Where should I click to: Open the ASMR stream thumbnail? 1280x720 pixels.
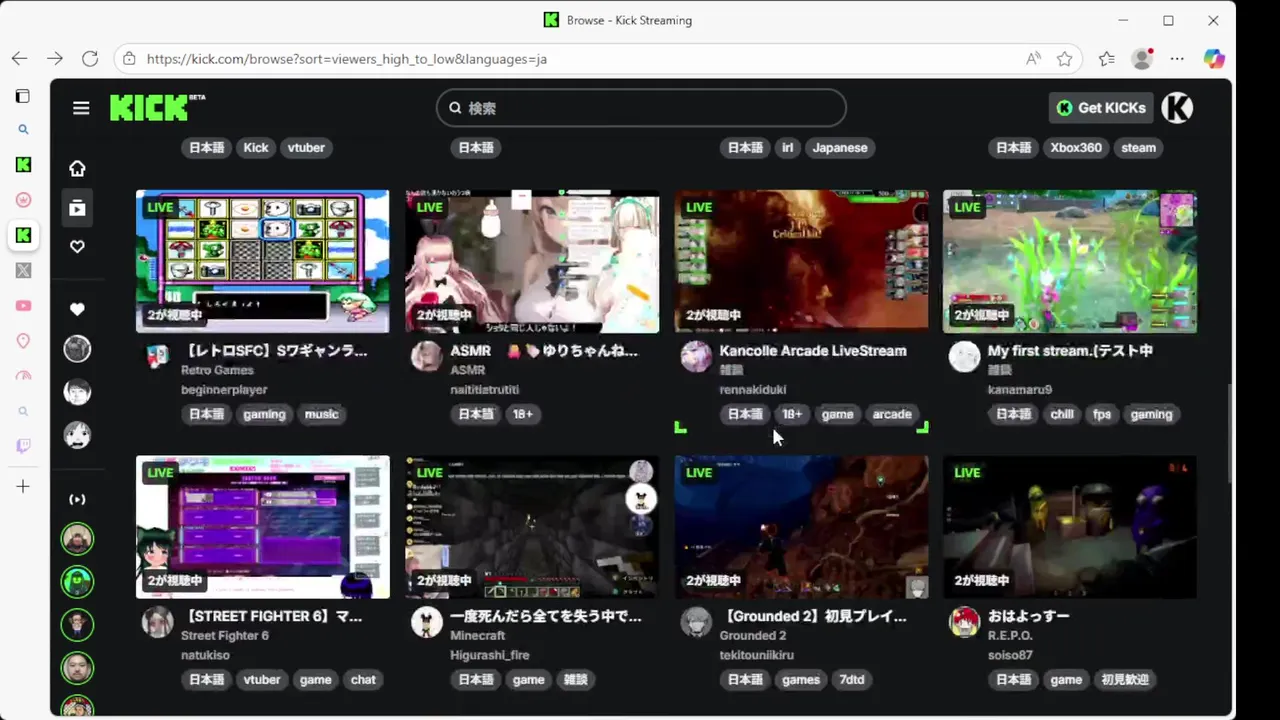click(x=532, y=261)
